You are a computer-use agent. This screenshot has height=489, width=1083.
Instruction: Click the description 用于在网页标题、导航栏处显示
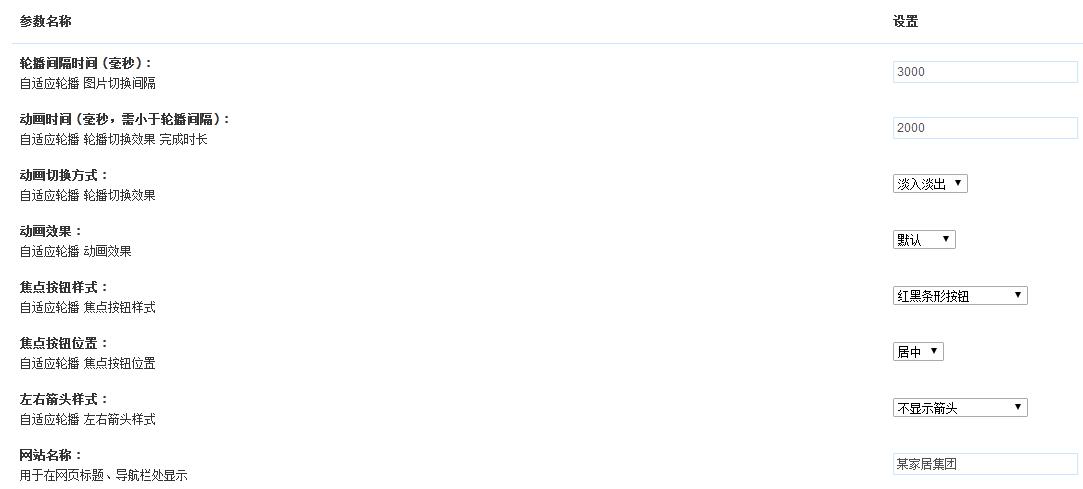coord(104,475)
